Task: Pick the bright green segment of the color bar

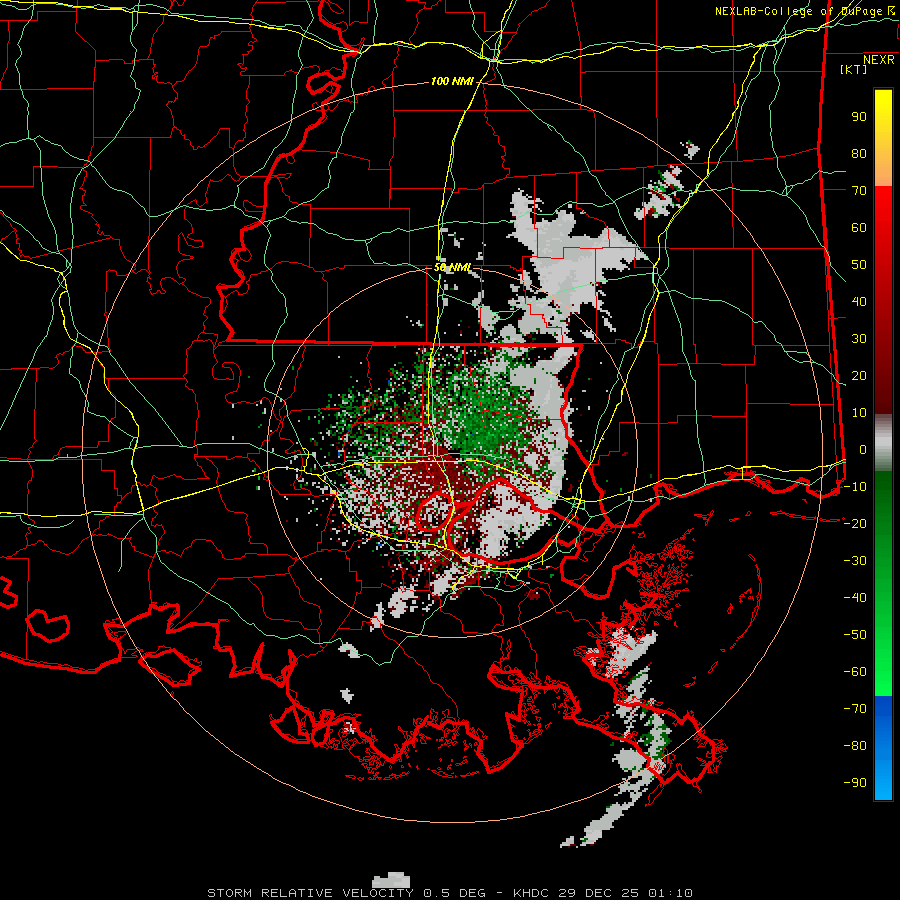Action: pyautogui.click(x=883, y=643)
